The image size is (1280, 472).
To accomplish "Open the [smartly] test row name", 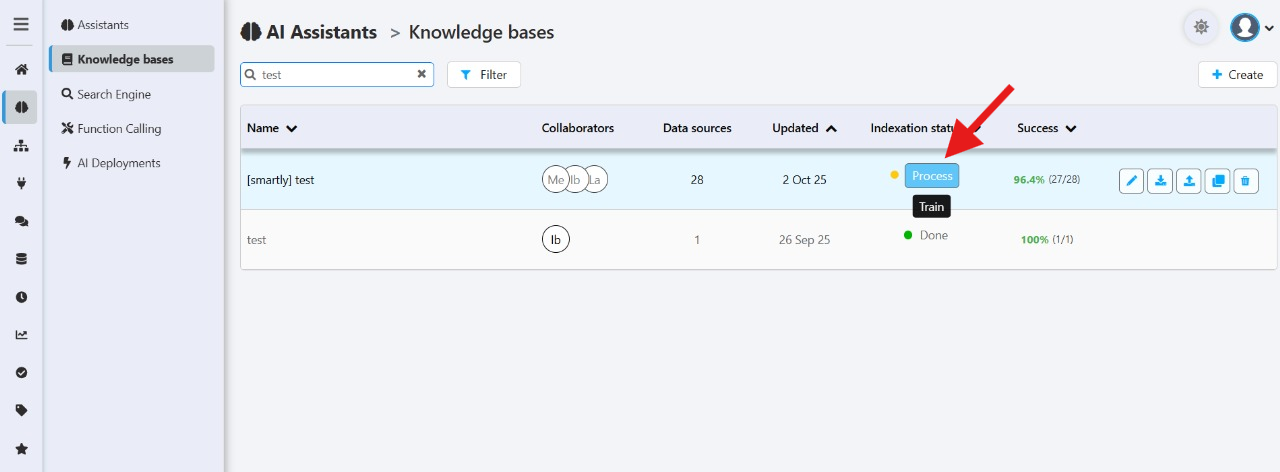I will 281,180.
